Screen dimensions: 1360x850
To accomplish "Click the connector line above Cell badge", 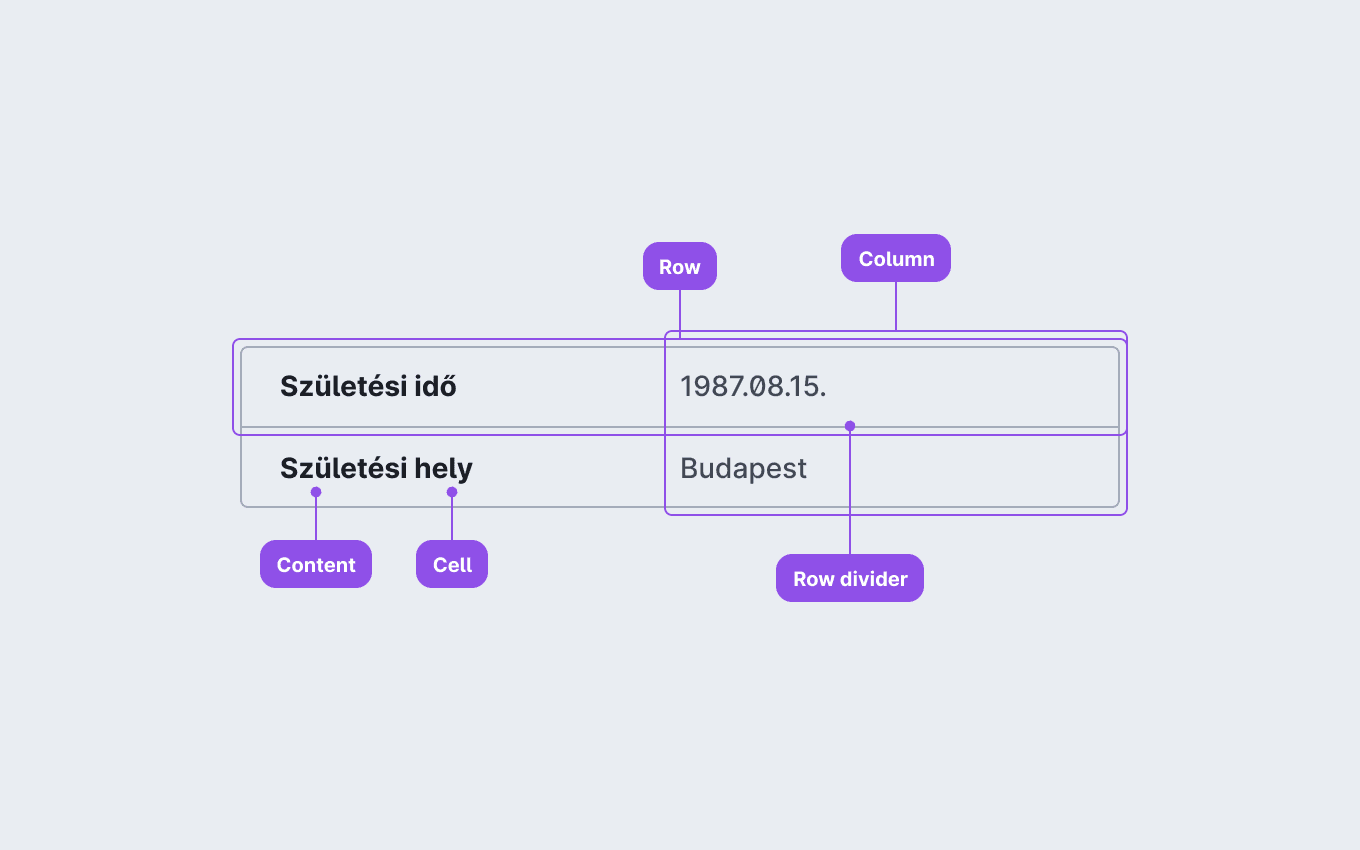I will tap(452, 519).
